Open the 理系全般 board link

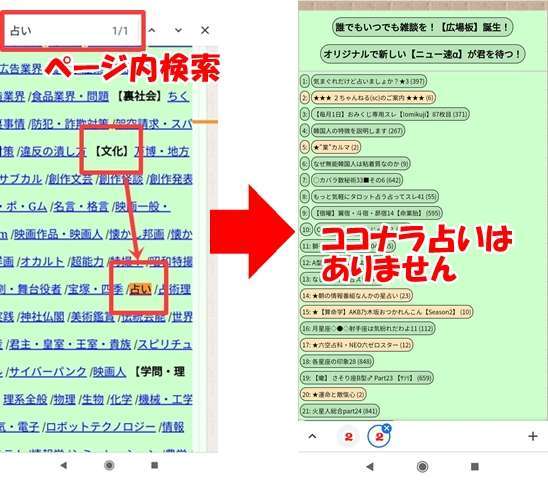click(25, 399)
